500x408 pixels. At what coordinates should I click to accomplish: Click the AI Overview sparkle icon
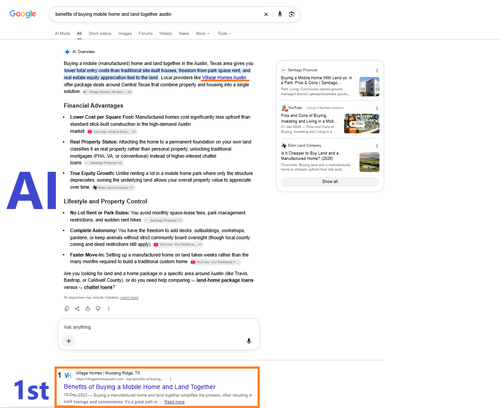click(67, 52)
